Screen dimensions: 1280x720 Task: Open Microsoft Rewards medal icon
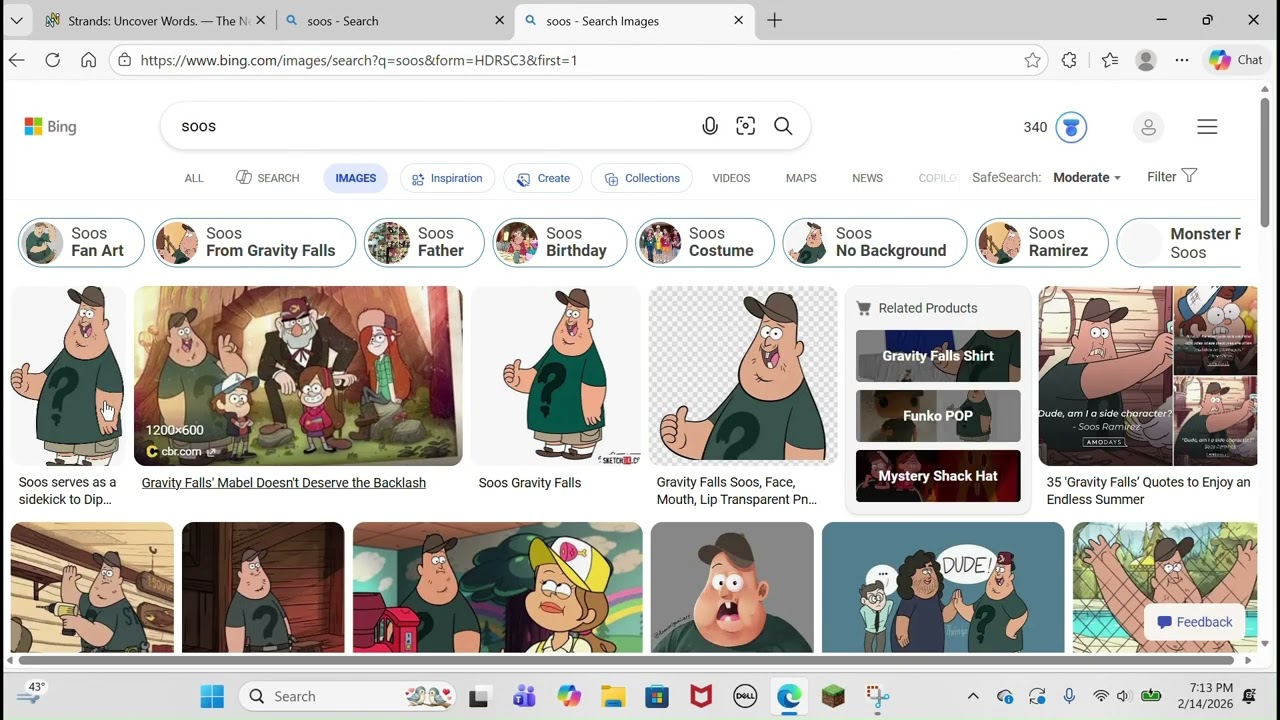pos(1071,127)
